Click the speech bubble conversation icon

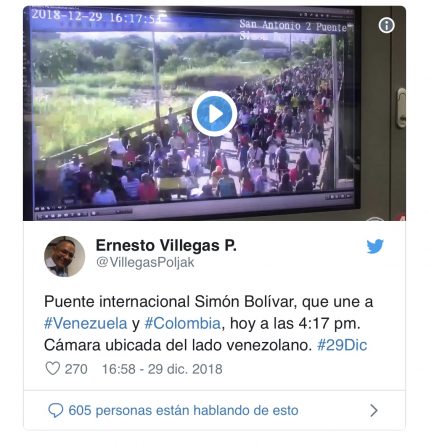point(55,410)
